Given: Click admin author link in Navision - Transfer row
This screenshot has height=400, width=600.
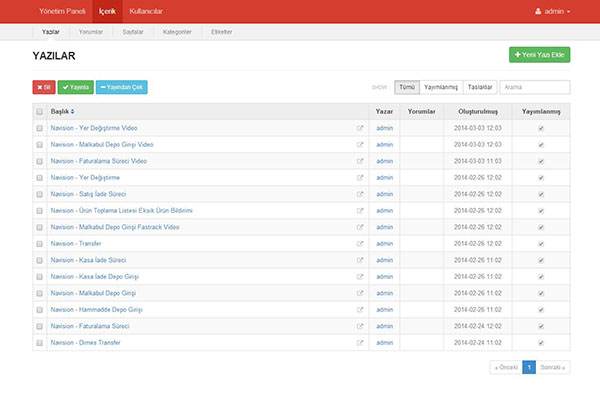Looking at the screenshot, I should click(385, 243).
